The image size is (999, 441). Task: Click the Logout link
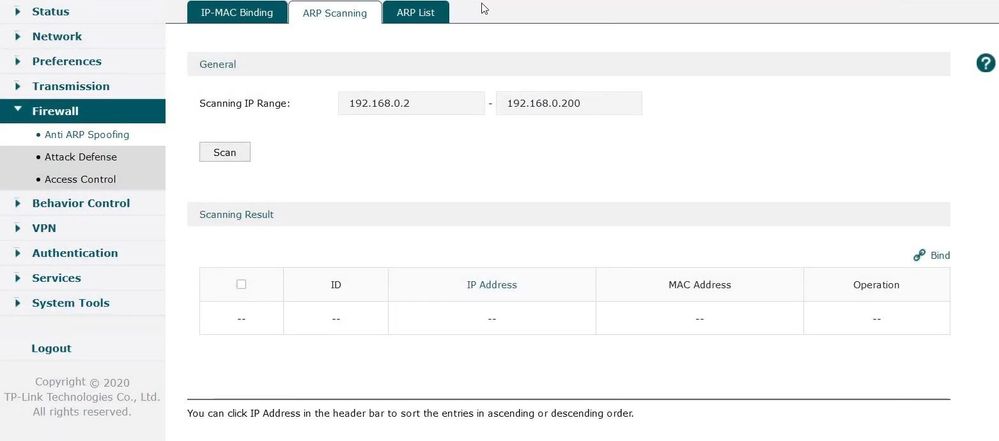tap(51, 349)
